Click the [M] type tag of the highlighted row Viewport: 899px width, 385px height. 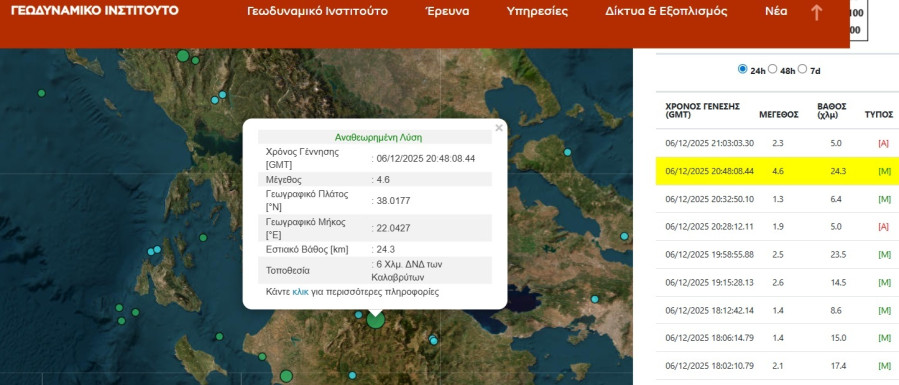(x=885, y=171)
